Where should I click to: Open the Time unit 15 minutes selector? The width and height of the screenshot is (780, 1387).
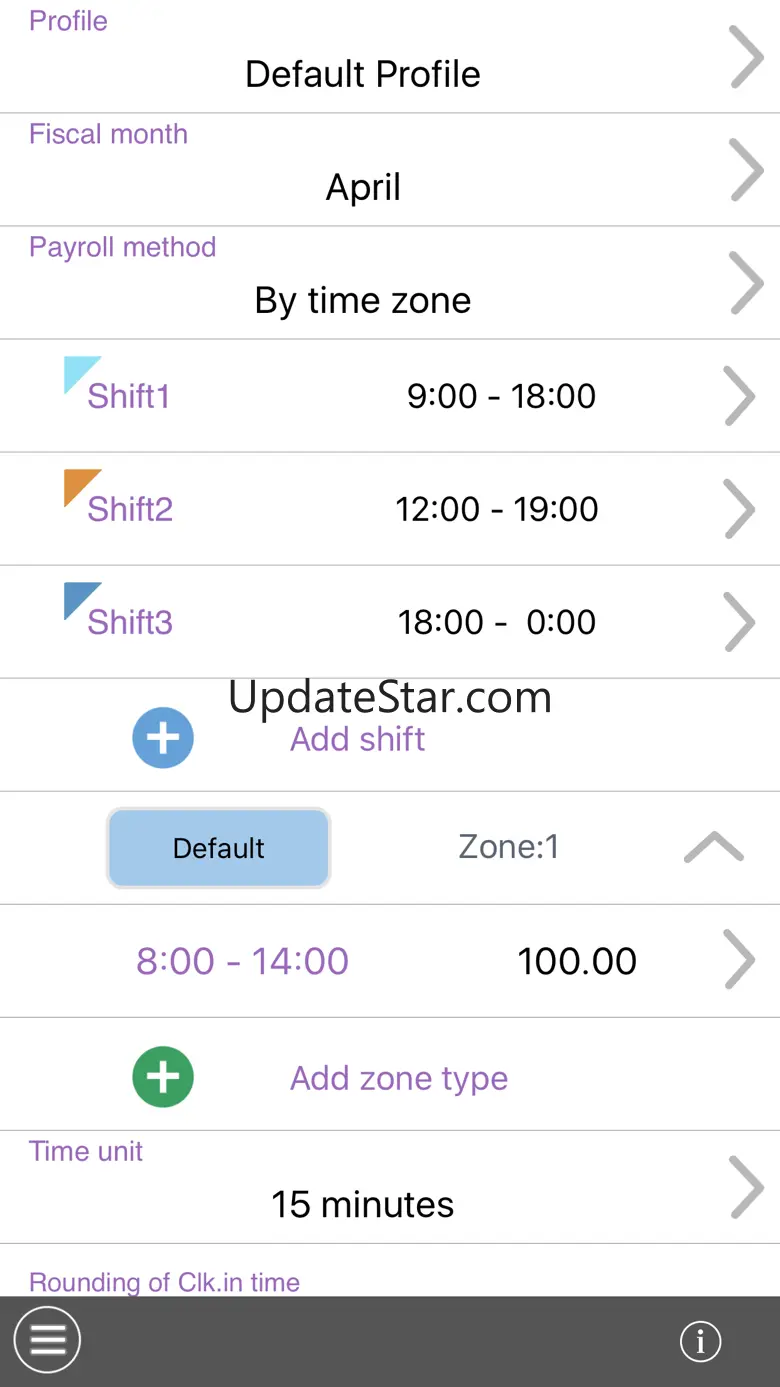coord(390,1188)
